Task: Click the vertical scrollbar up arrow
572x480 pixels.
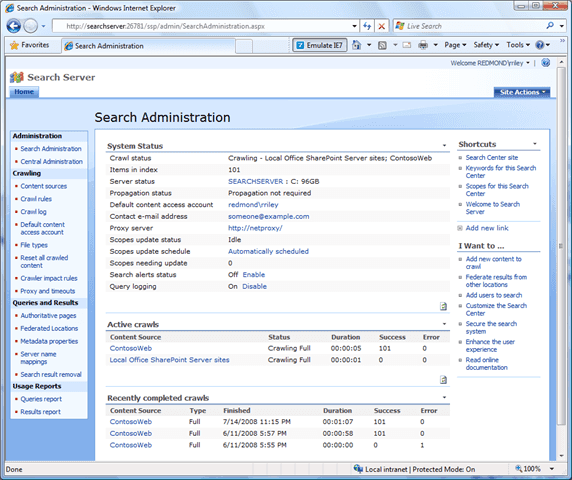Action: (561, 62)
